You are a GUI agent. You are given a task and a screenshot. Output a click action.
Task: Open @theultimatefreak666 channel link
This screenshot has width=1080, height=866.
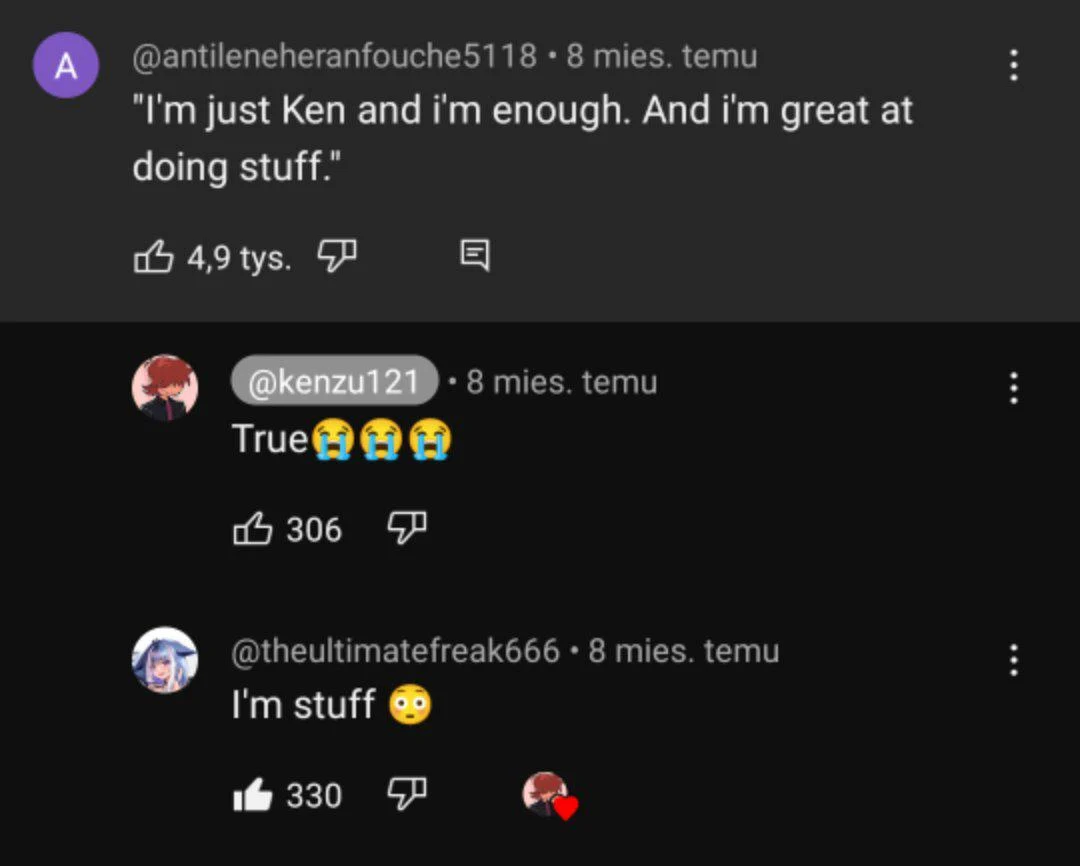pyautogui.click(x=396, y=651)
